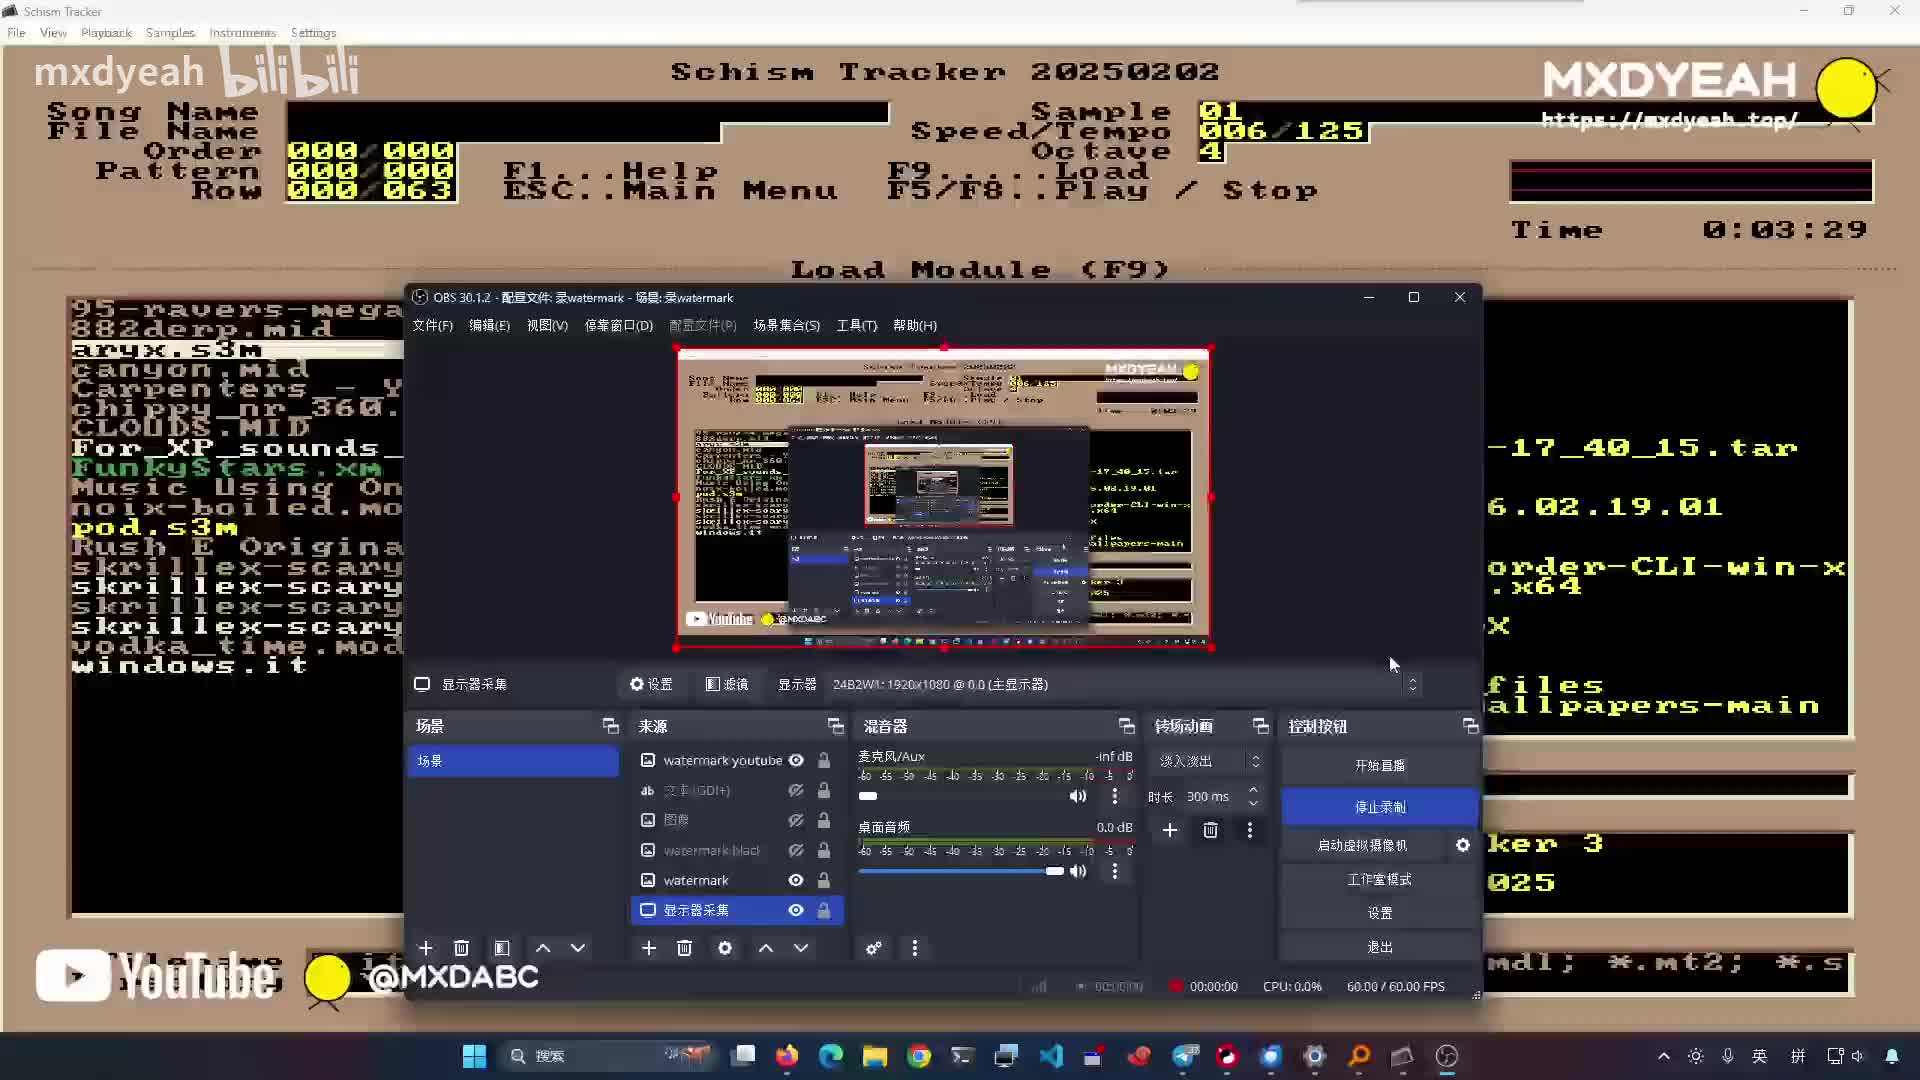
Task: Mute the desktop audio speaker icon
Action: coord(1078,871)
